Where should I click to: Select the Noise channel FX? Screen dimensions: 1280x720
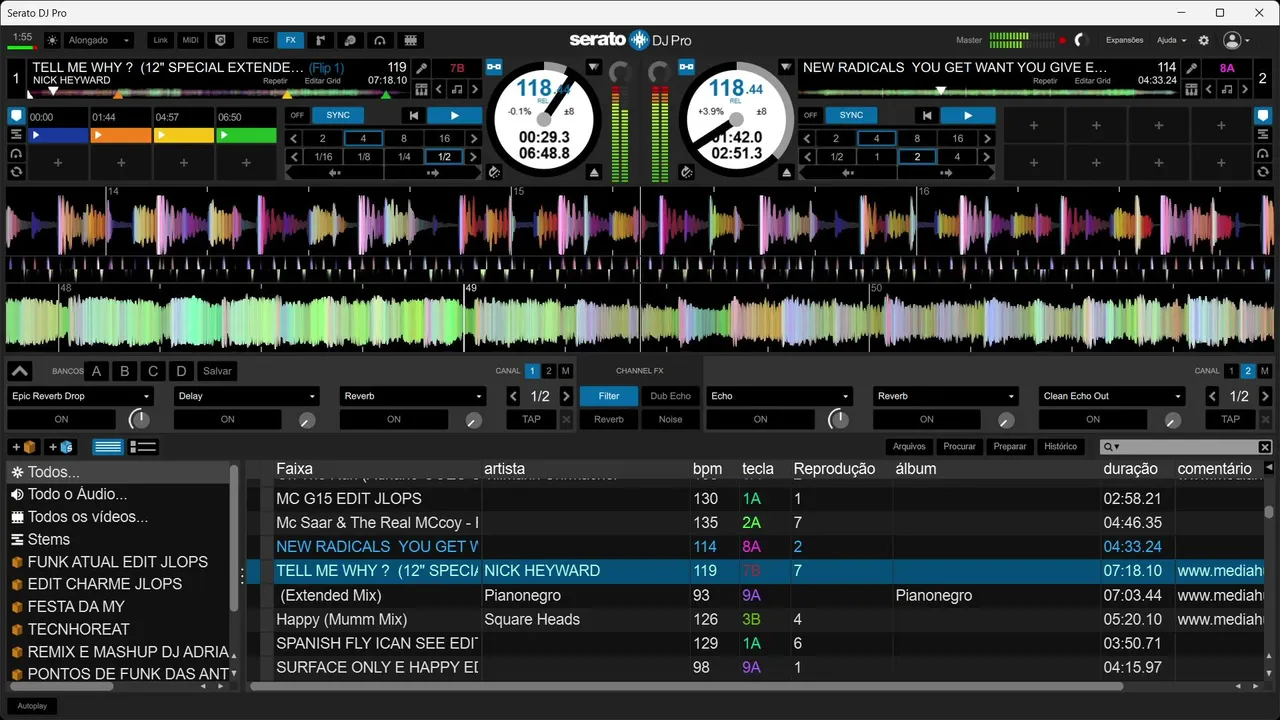[x=670, y=420]
